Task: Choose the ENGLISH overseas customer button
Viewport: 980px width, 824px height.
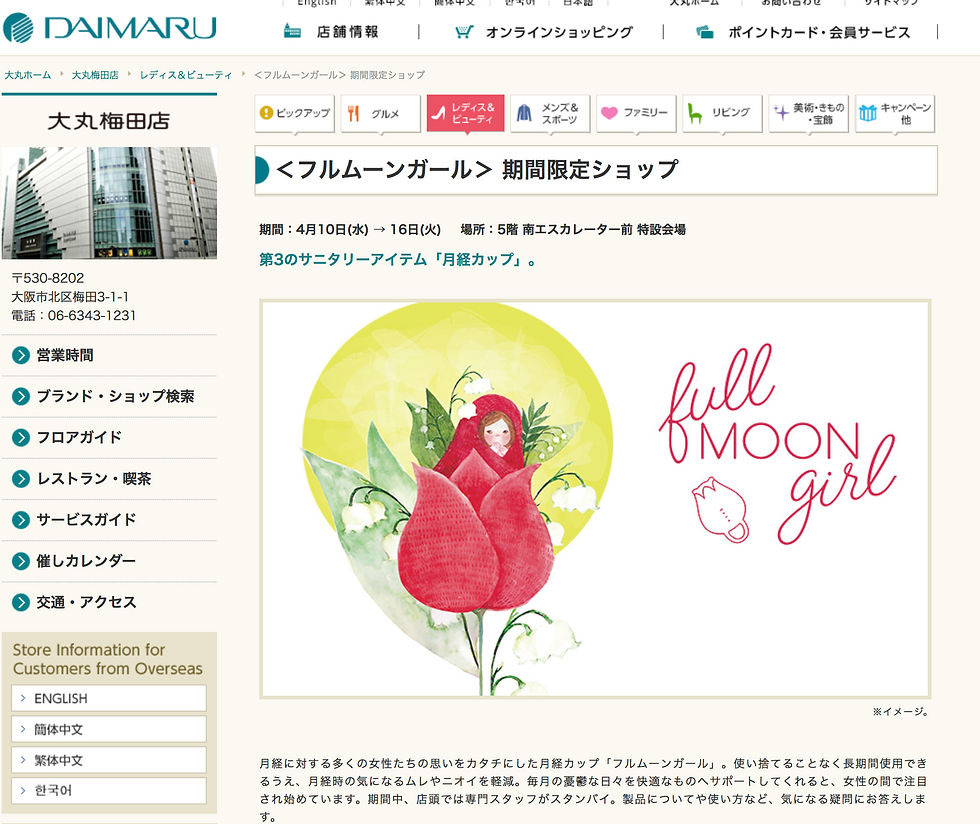Action: [109, 698]
